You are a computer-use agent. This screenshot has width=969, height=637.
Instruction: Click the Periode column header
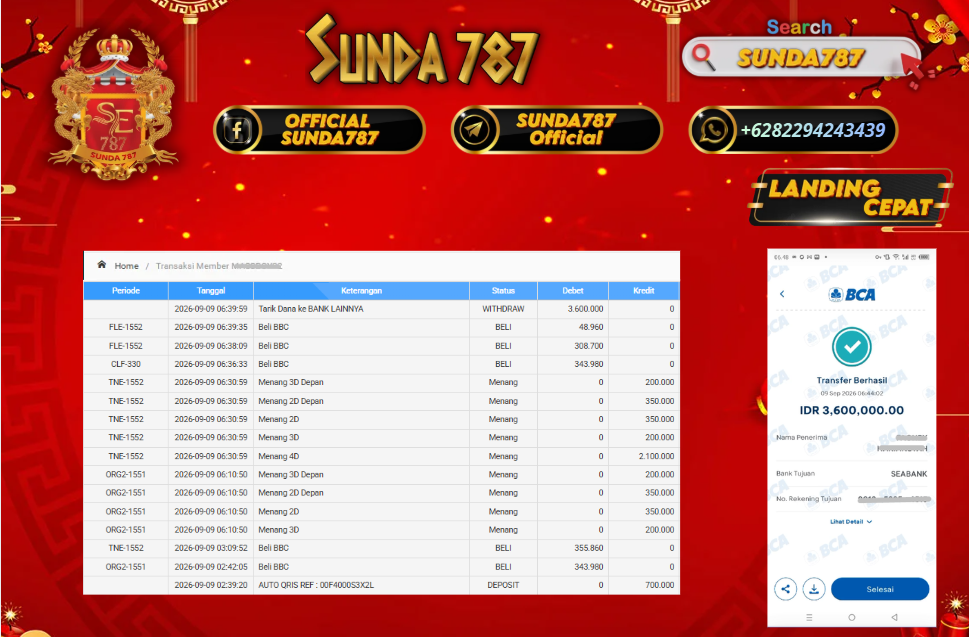click(126, 290)
